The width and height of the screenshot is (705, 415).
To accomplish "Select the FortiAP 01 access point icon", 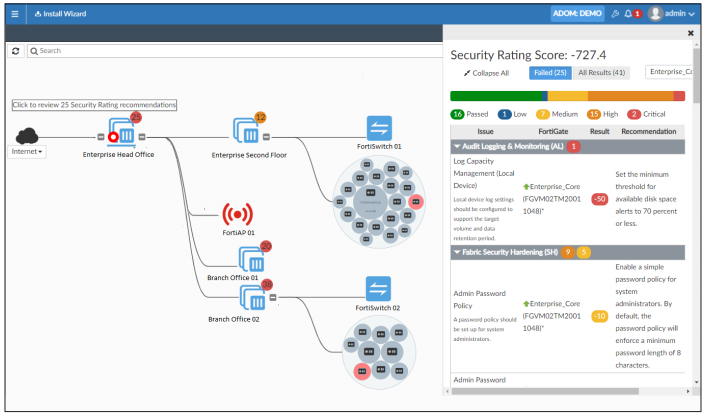I will coord(237,214).
